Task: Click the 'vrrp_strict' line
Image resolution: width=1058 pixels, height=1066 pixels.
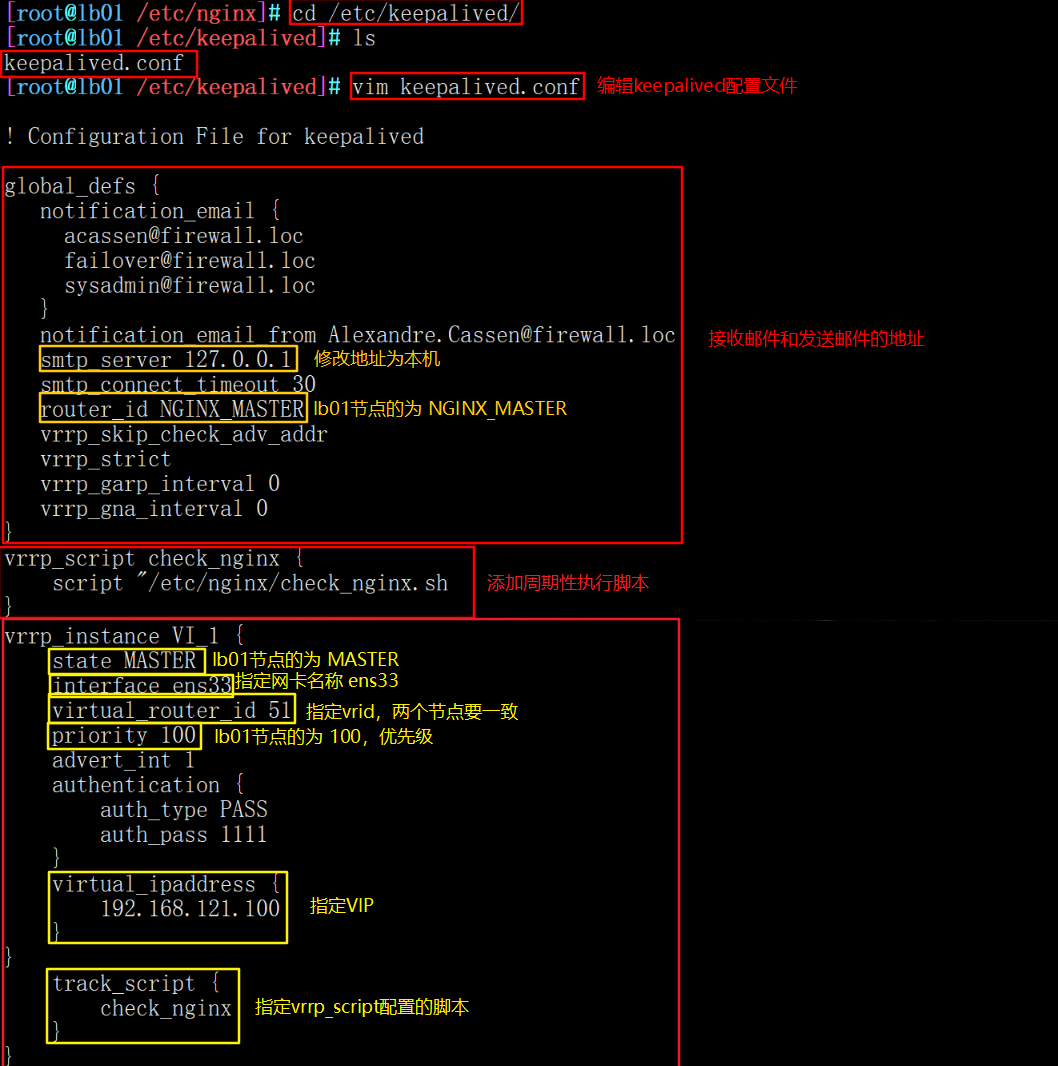Action: click(x=105, y=459)
